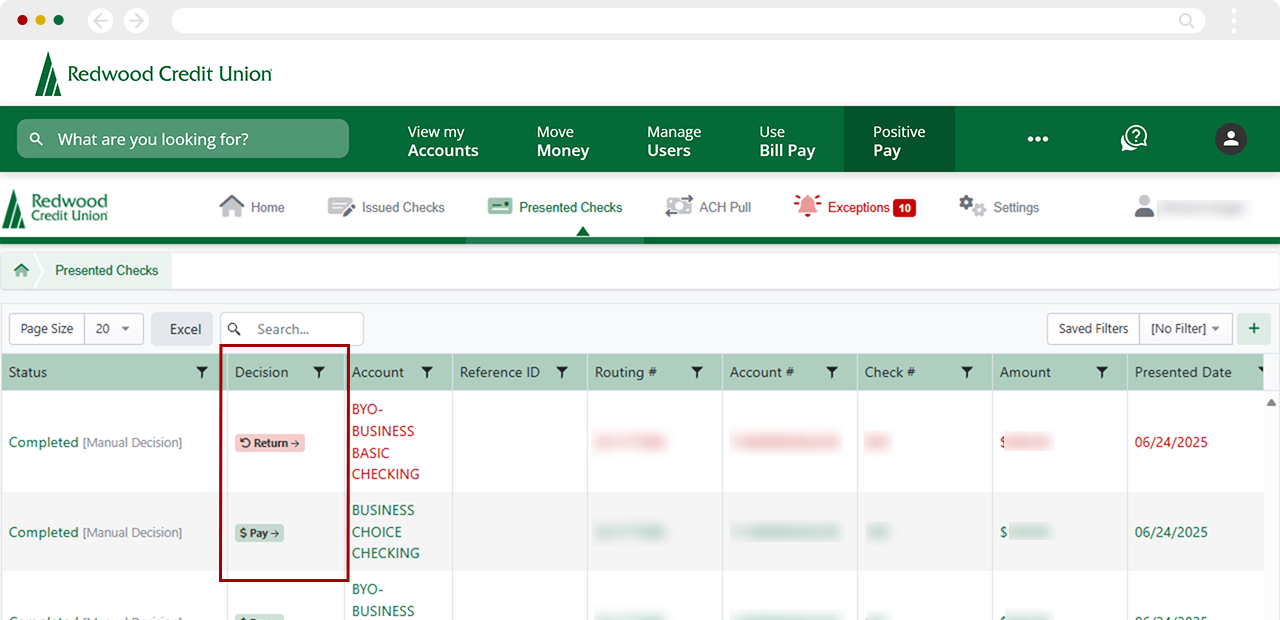The height and width of the screenshot is (620, 1280).
Task: Open the Settings tab
Action: [x=999, y=207]
